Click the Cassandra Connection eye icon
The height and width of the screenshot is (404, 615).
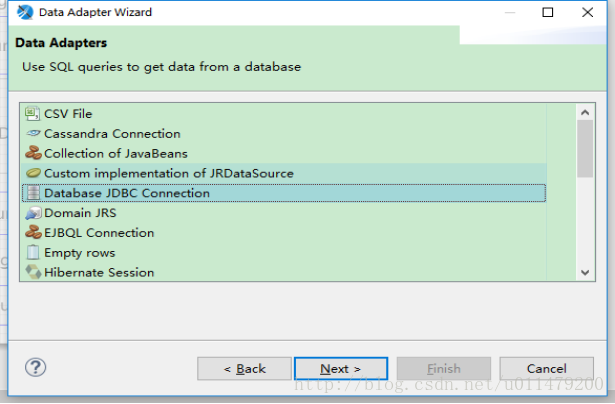(x=33, y=133)
